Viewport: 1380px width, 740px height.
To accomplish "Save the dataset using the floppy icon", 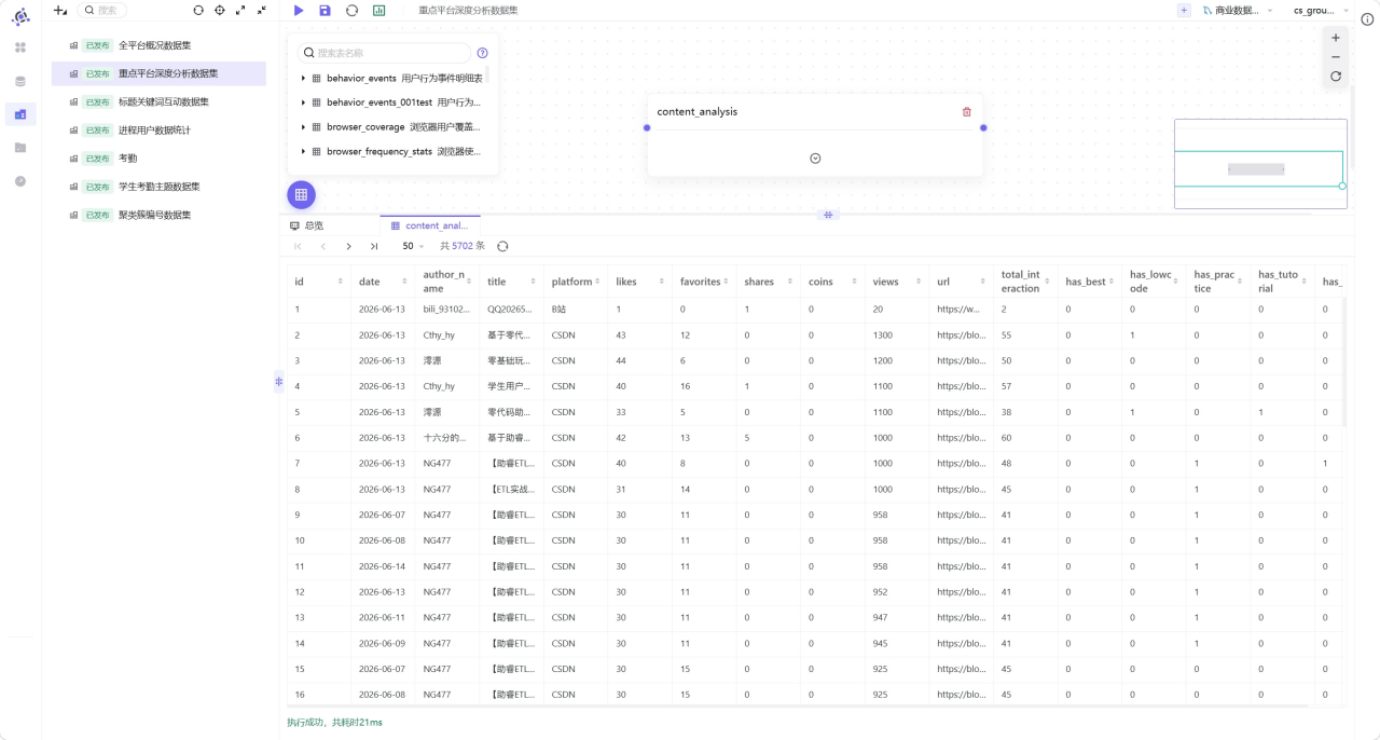I will [325, 10].
